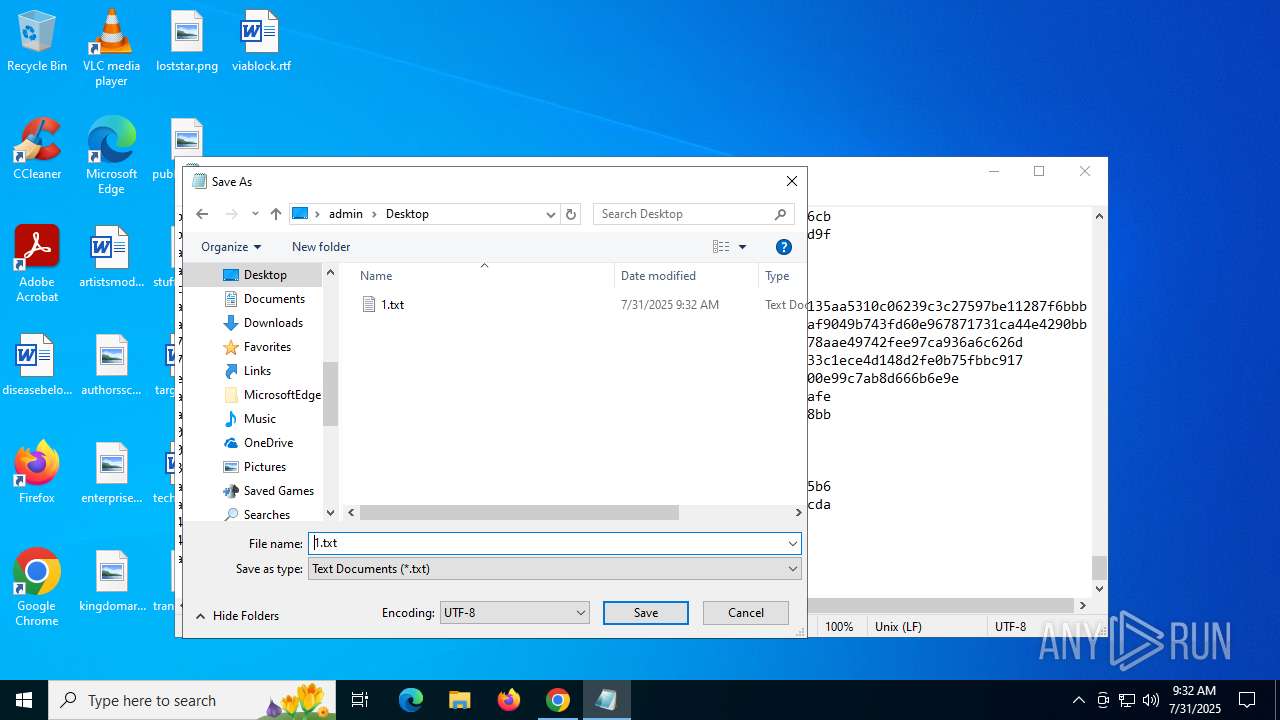Refresh the Desktop folder listing

tap(571, 214)
